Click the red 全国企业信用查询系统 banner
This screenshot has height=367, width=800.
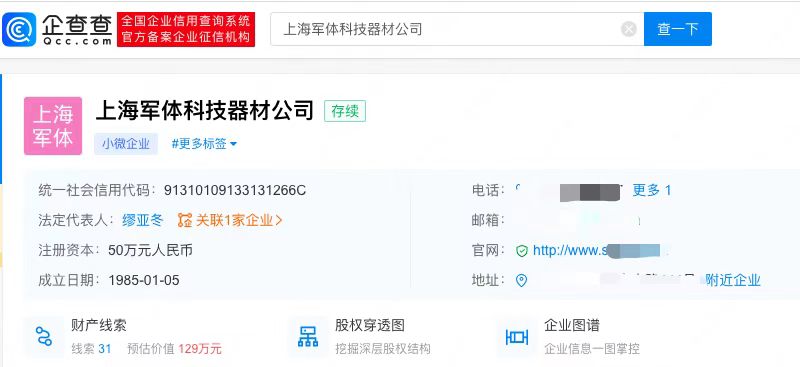coord(186,30)
